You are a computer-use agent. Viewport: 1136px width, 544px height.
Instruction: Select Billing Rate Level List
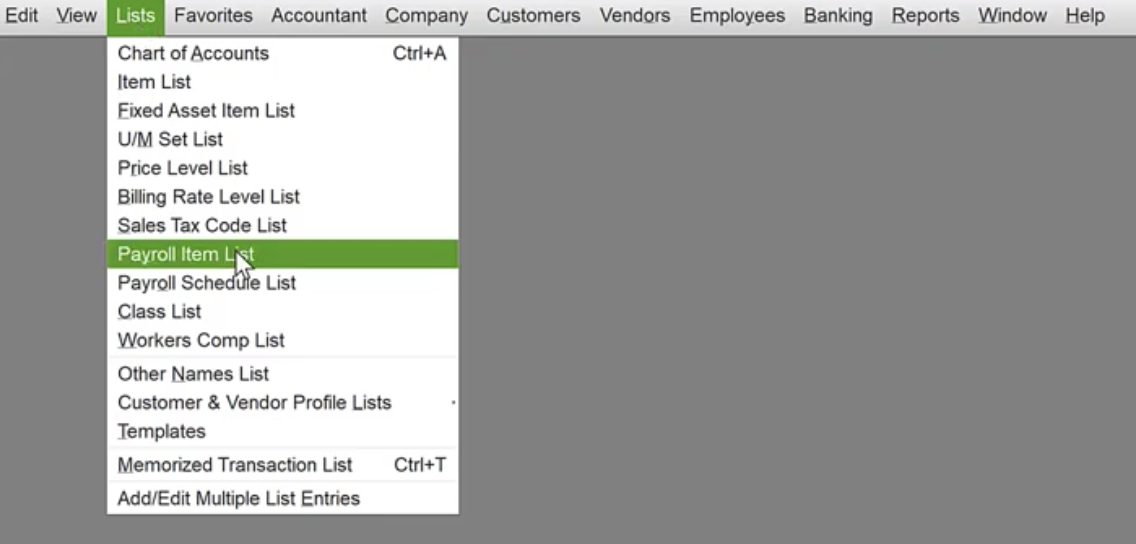(208, 197)
